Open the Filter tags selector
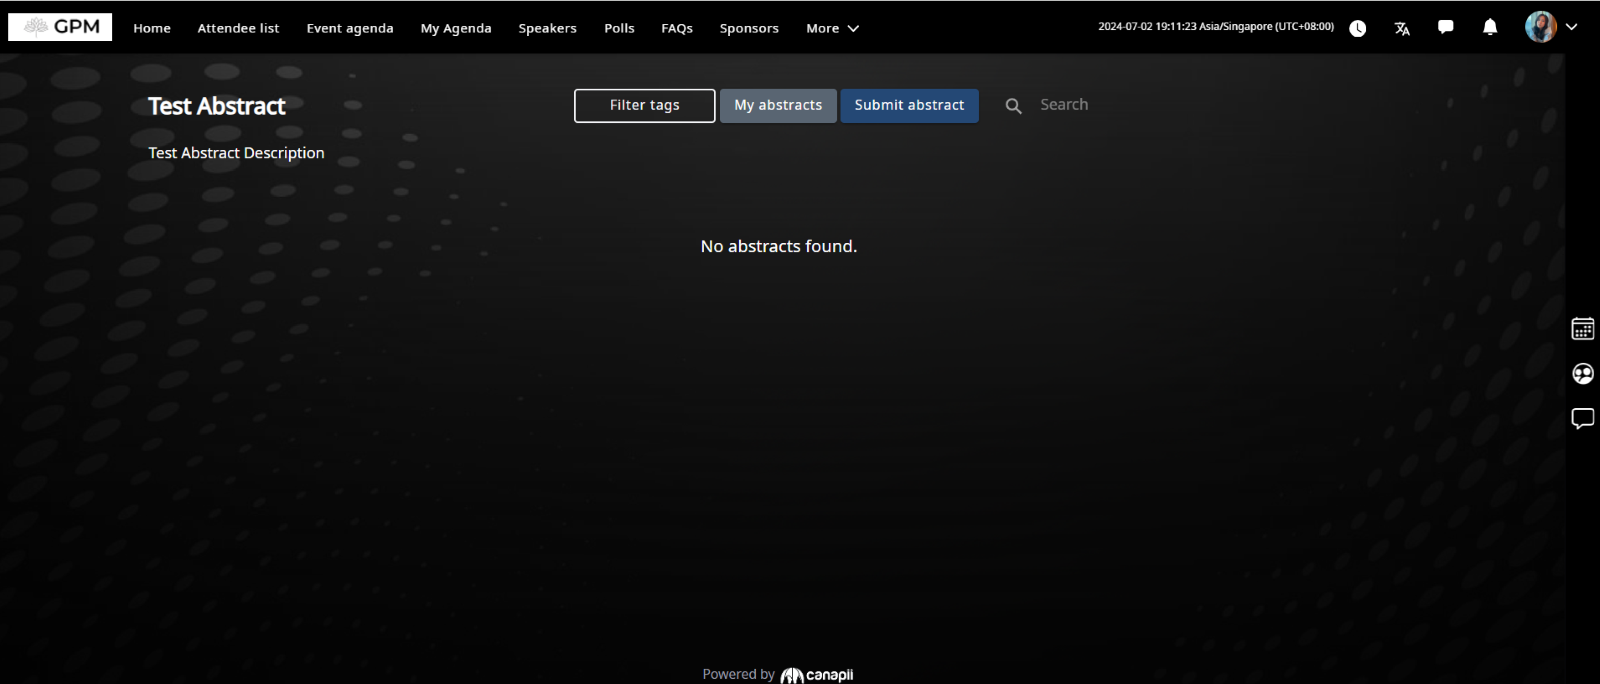 pyautogui.click(x=644, y=106)
